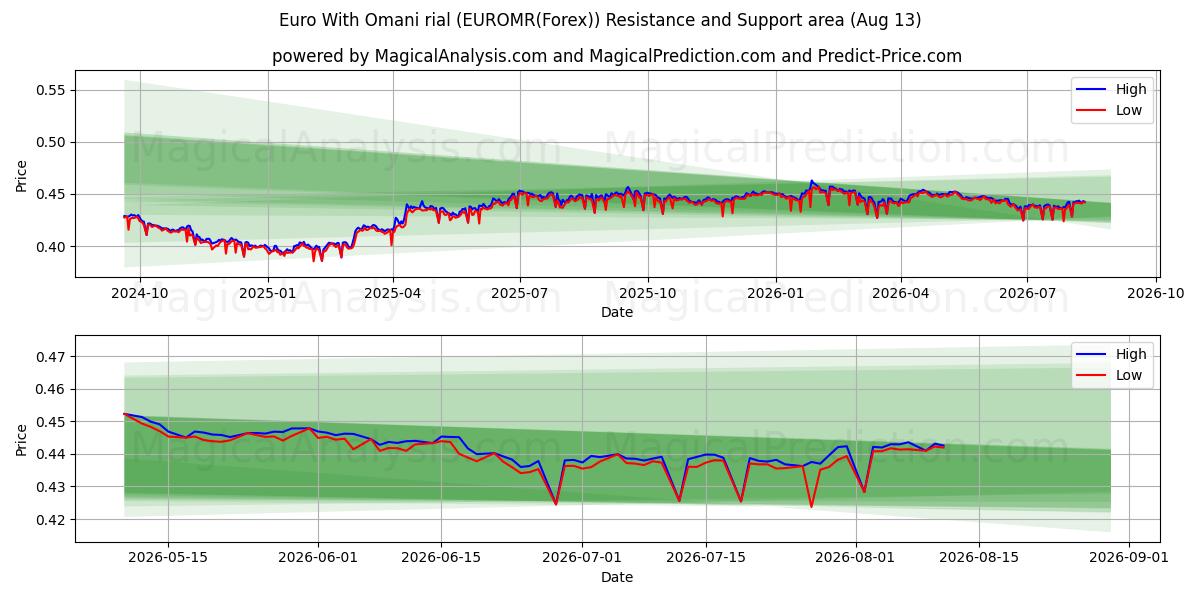
Task: Click the chart title mentioning EUROMR(Forex)
Action: point(600,20)
